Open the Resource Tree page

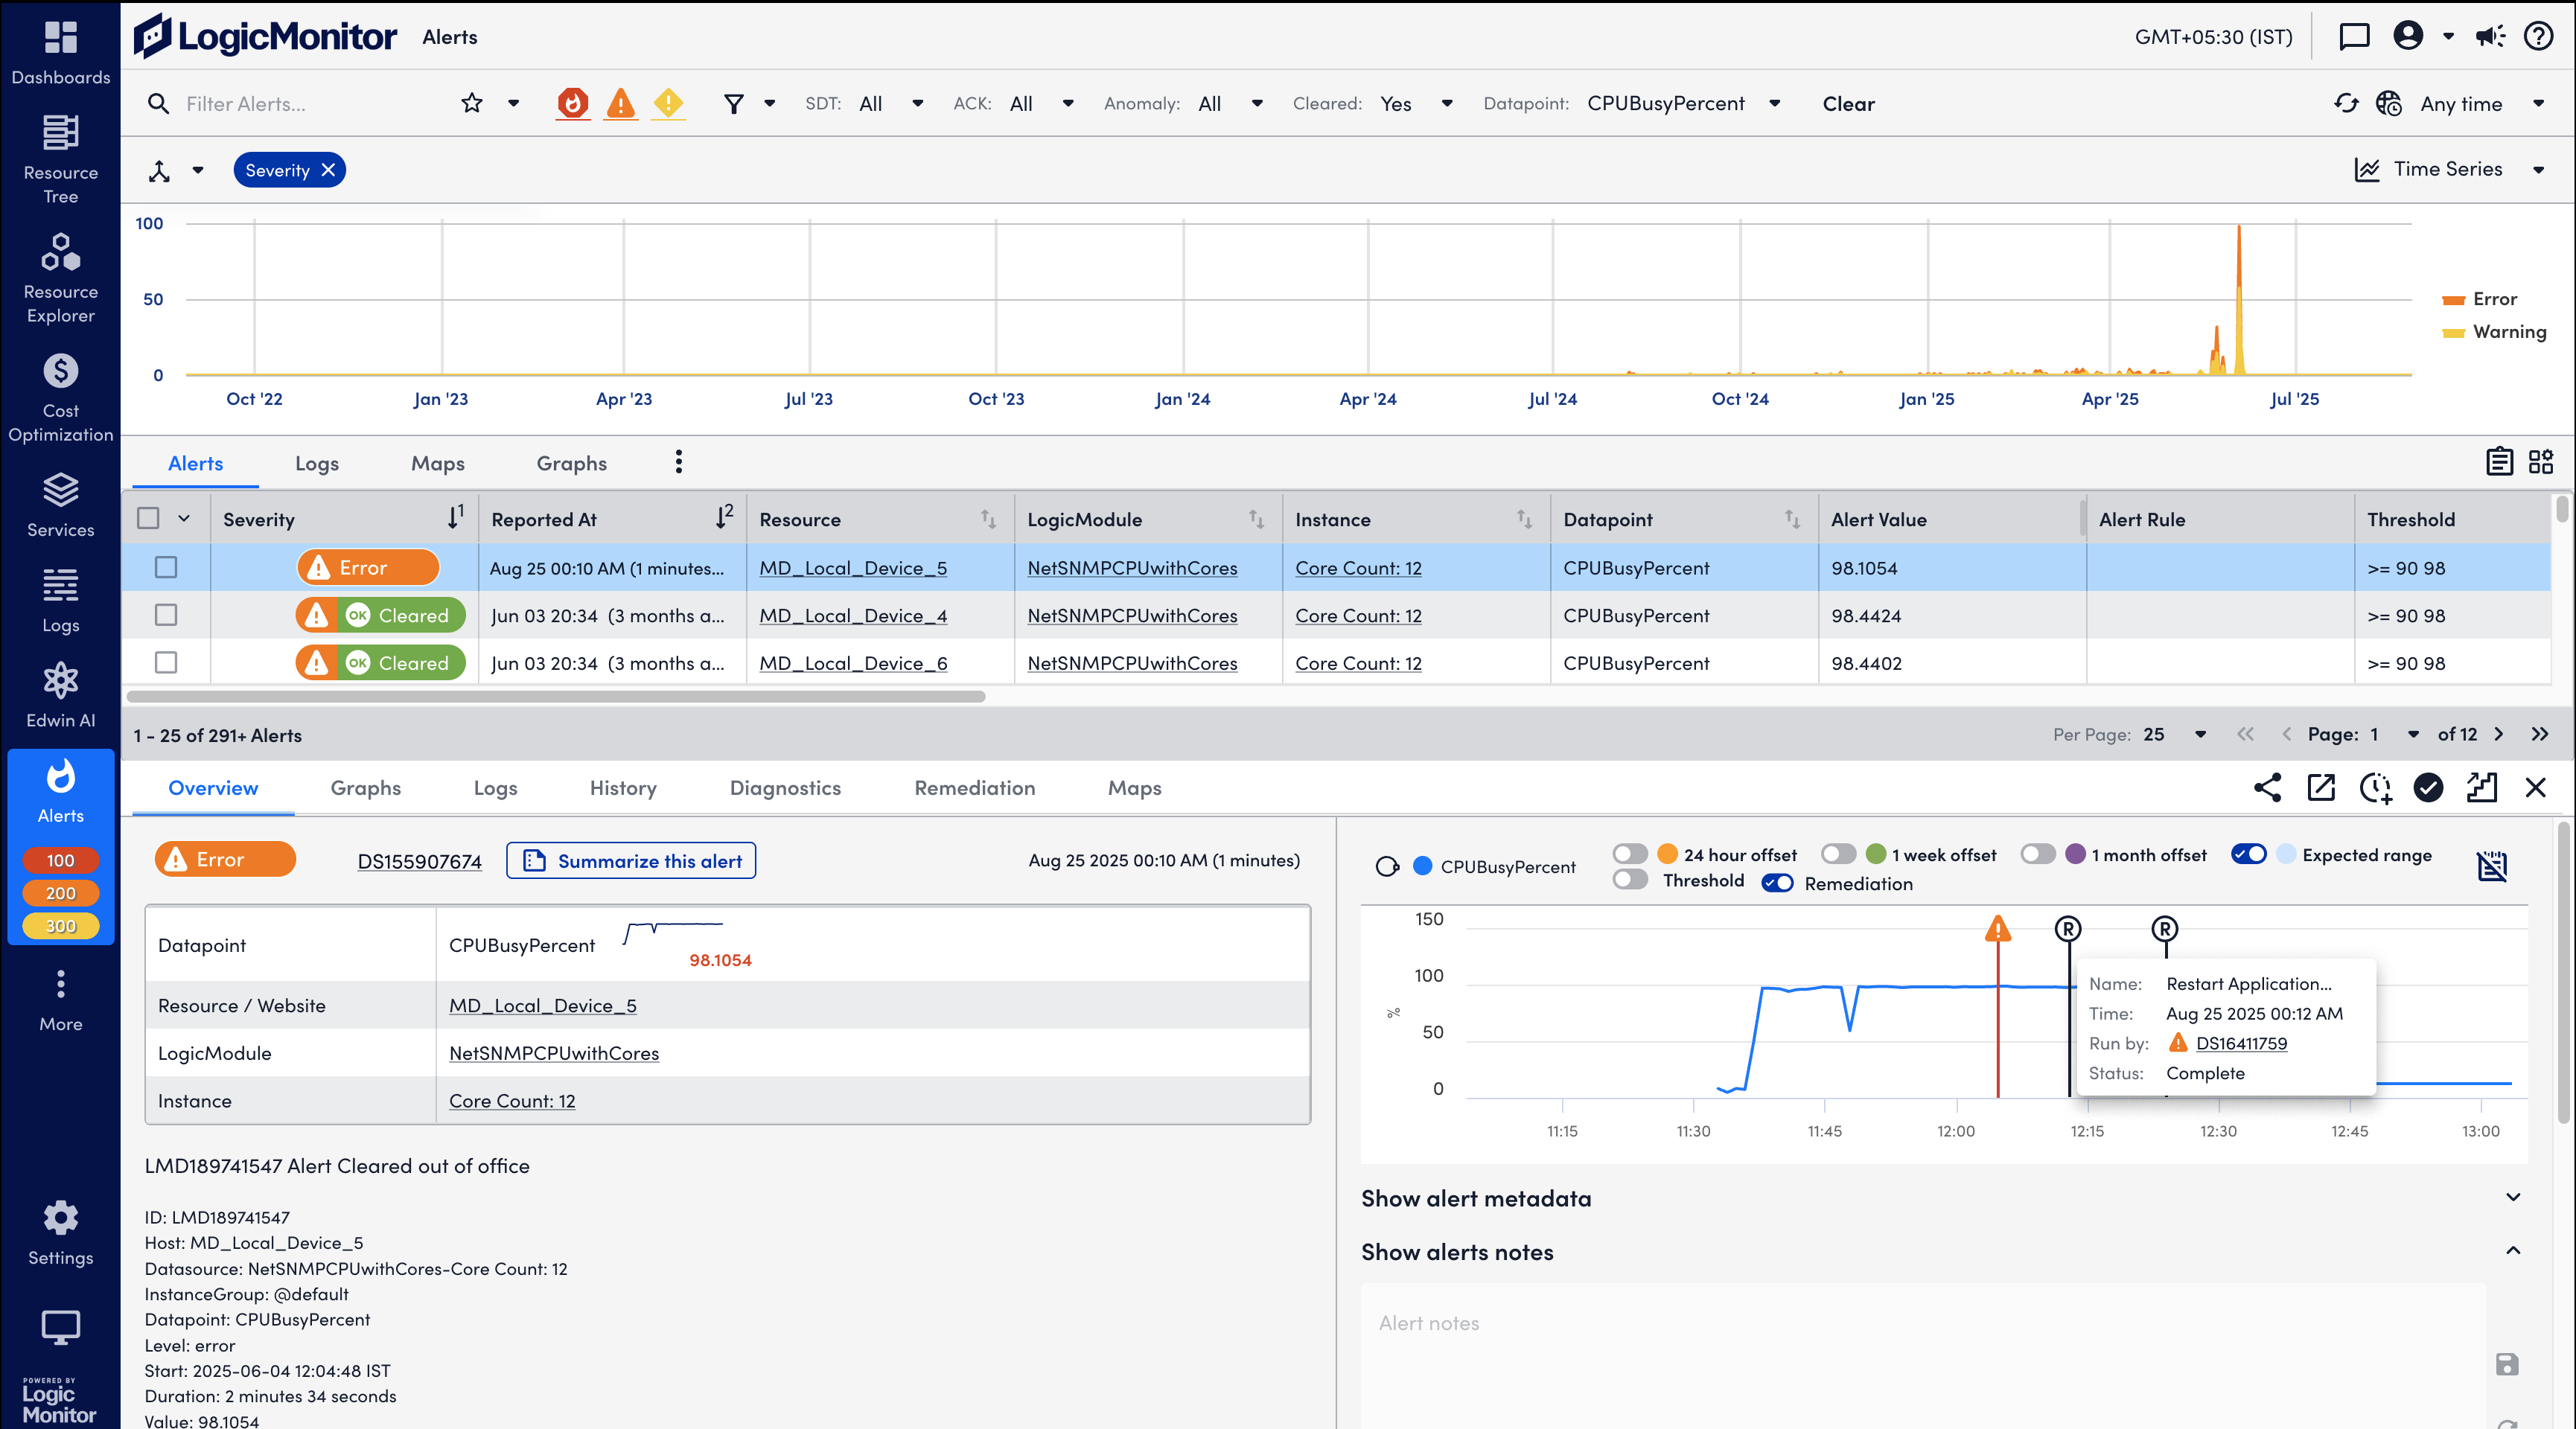(60, 160)
